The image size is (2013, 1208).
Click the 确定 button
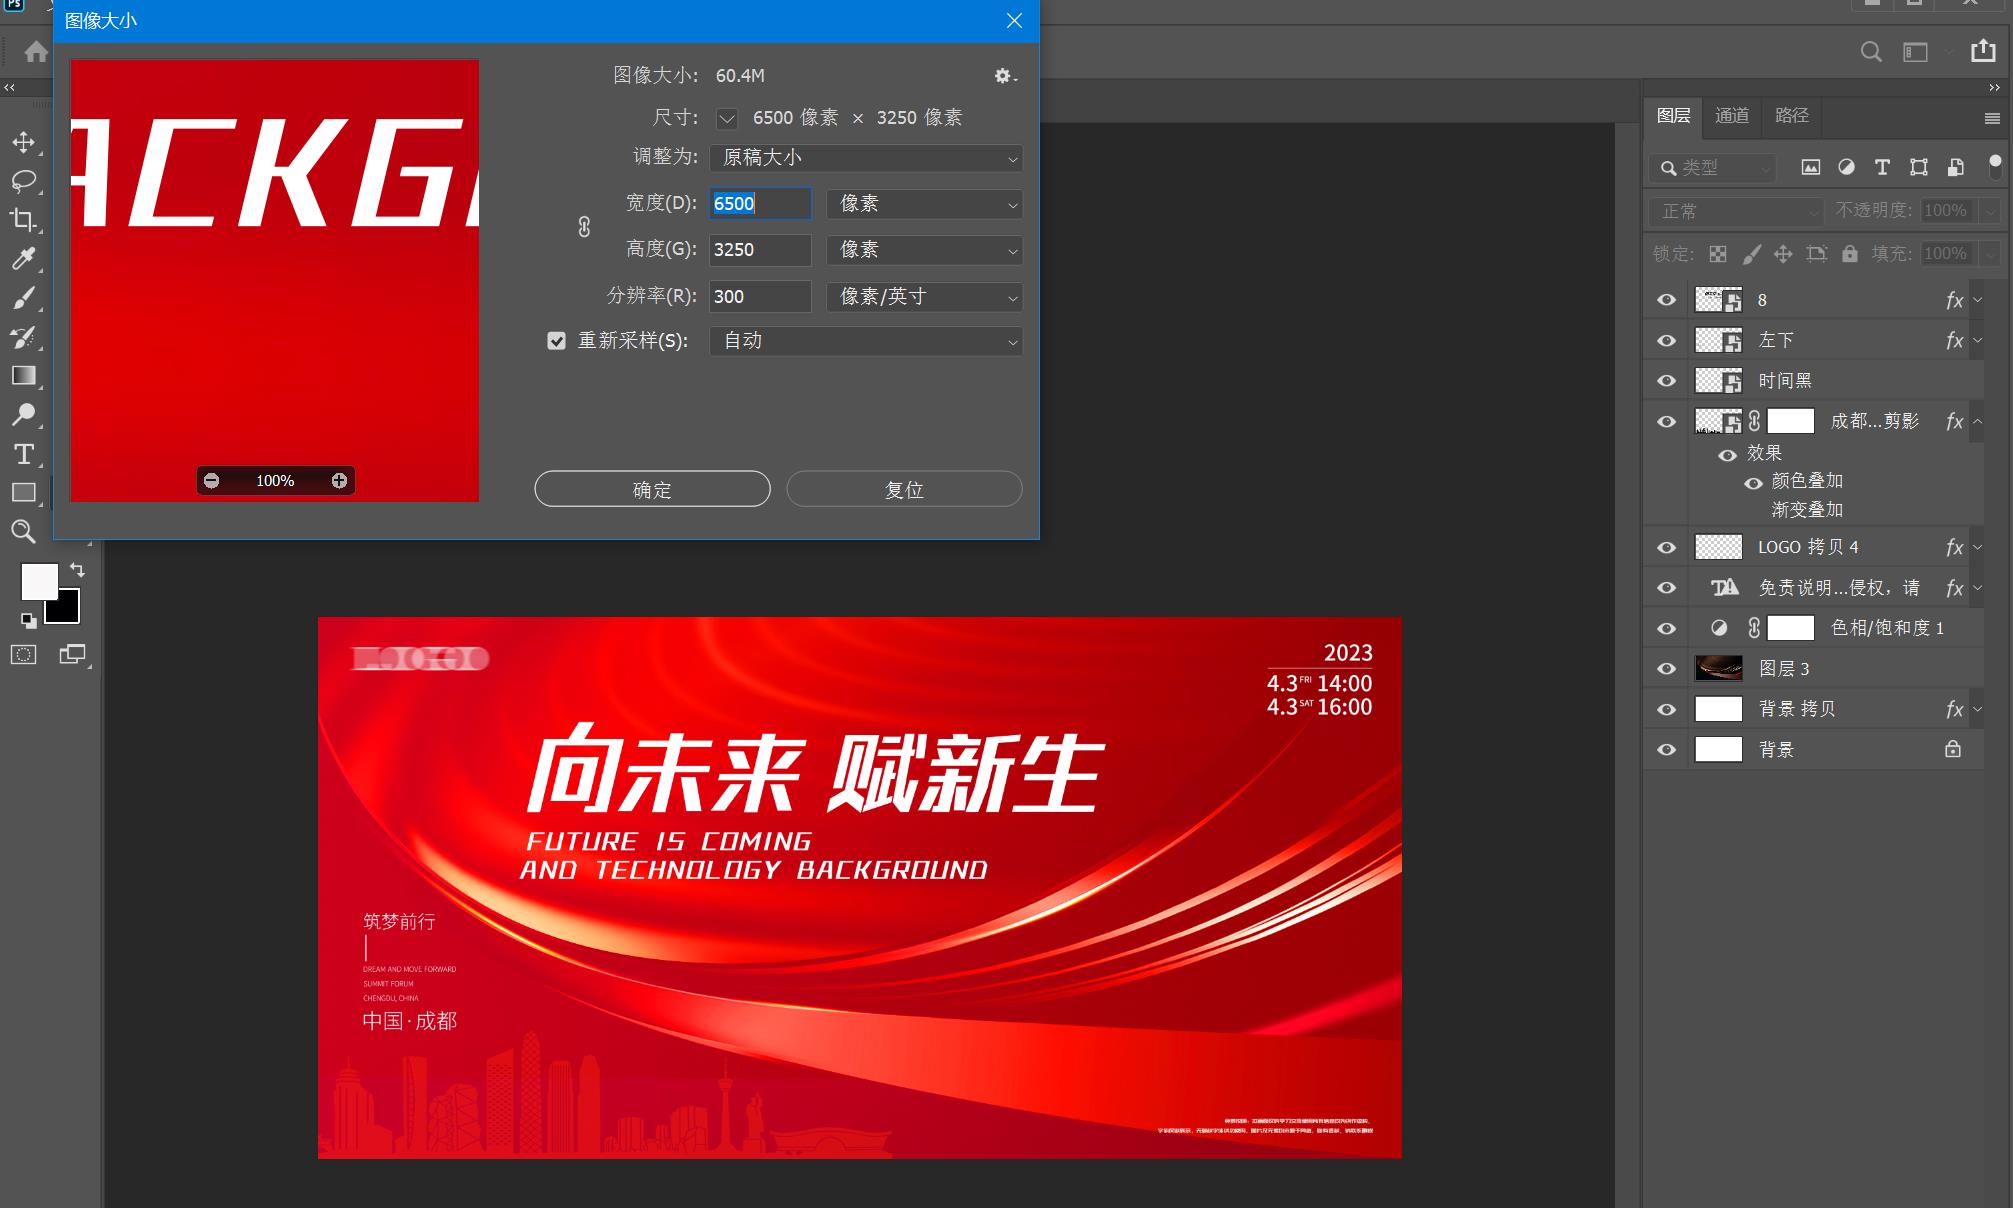(x=652, y=489)
